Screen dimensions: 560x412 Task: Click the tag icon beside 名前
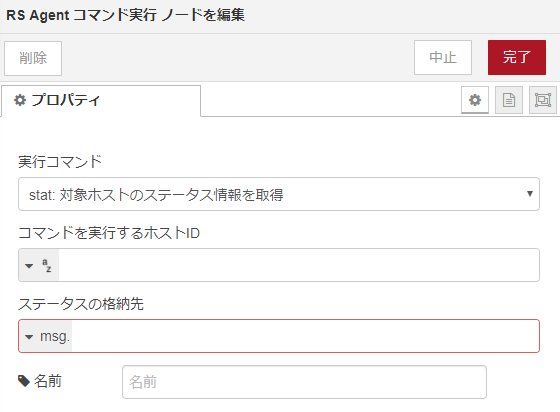tap(24, 381)
